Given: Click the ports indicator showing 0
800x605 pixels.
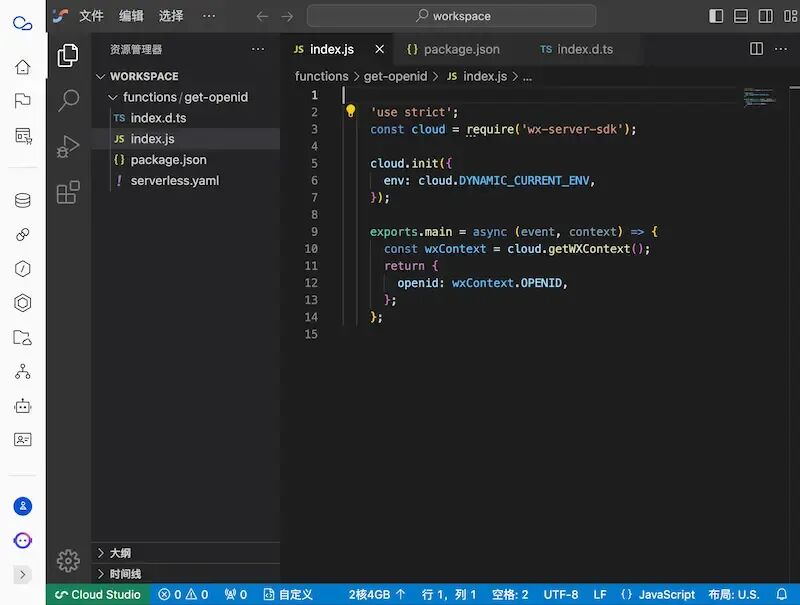Looking at the screenshot, I should click(236, 594).
